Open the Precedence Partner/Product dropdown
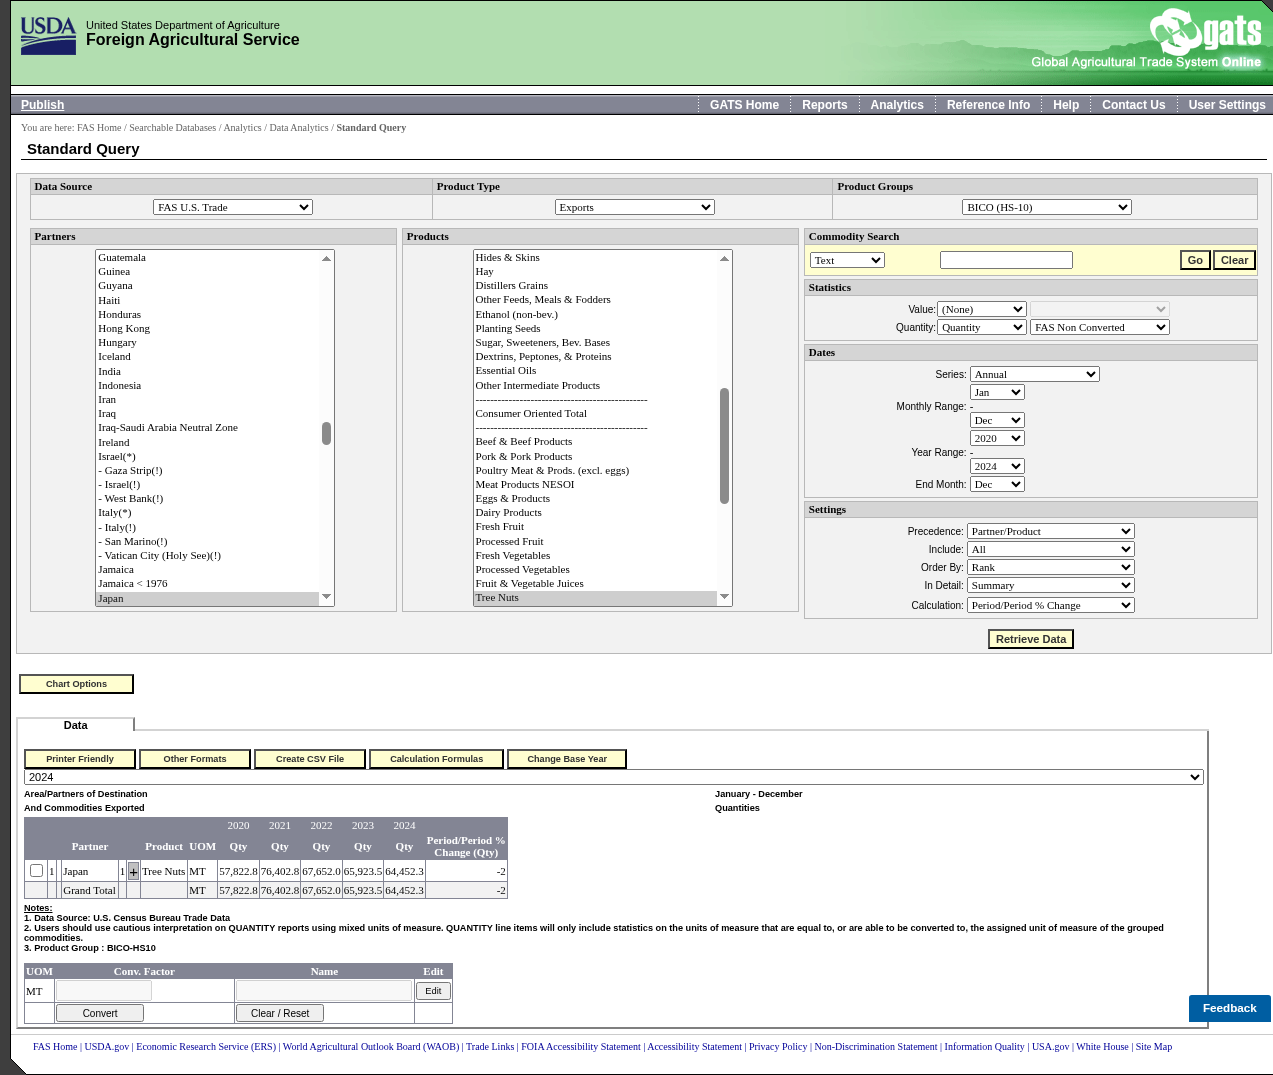Image resolution: width=1273 pixels, height=1075 pixels. pos(1051,531)
